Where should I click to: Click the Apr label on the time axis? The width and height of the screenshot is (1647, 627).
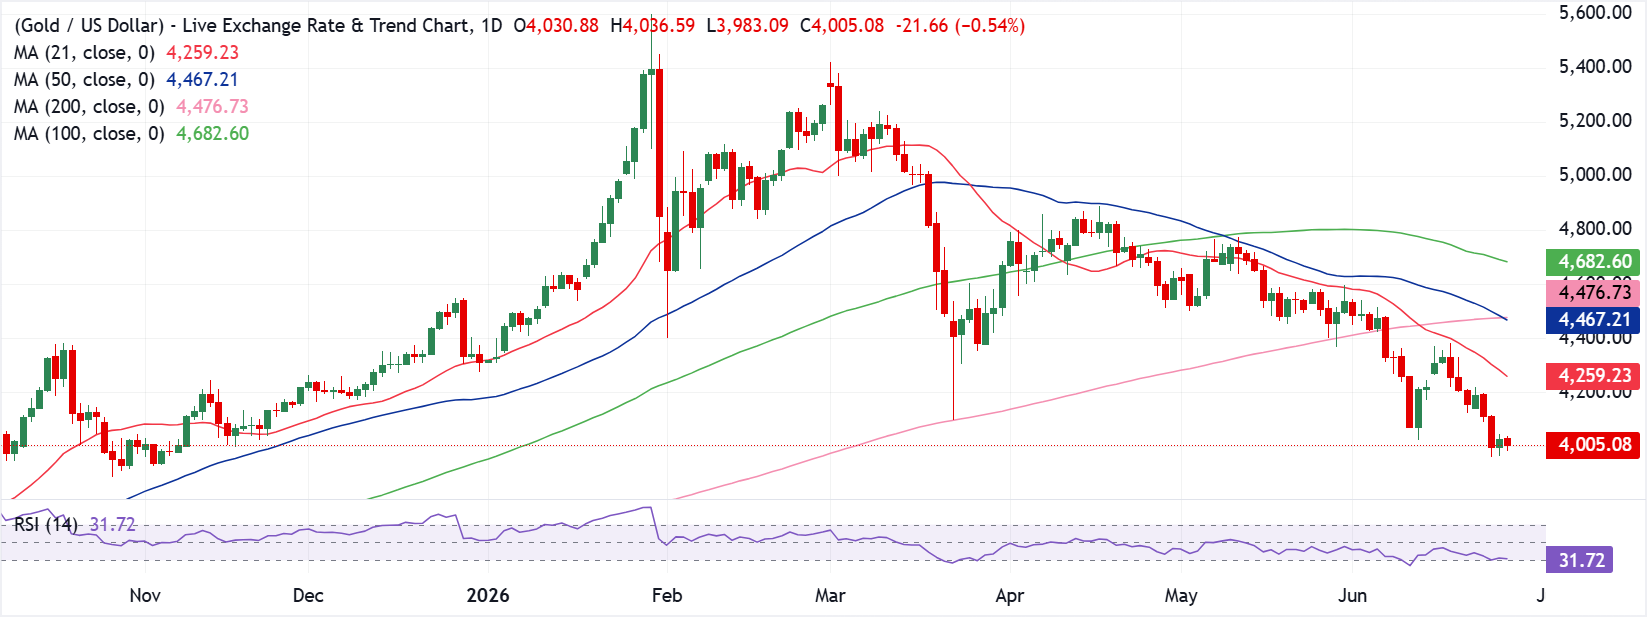click(x=1010, y=596)
